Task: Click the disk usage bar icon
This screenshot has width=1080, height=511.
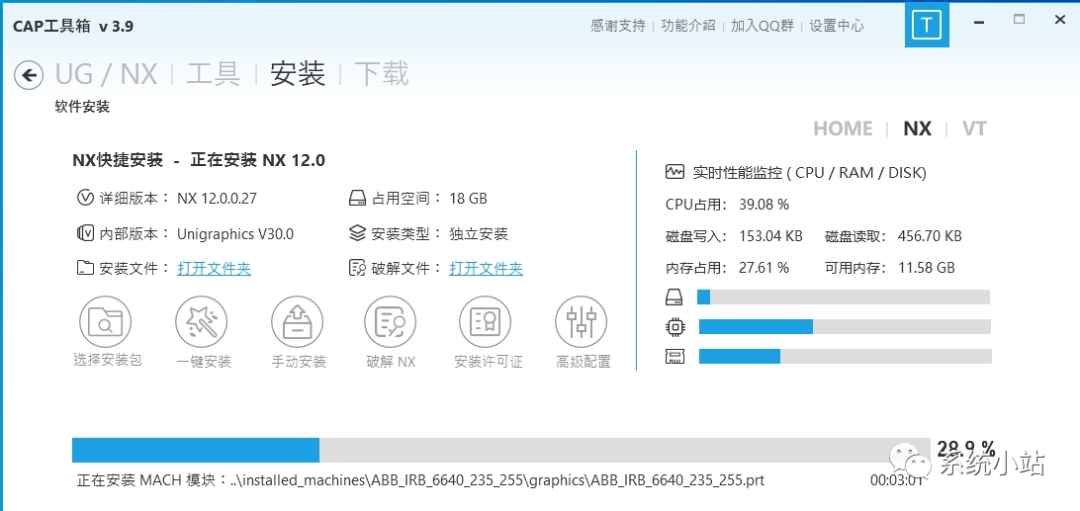Action: 674,297
